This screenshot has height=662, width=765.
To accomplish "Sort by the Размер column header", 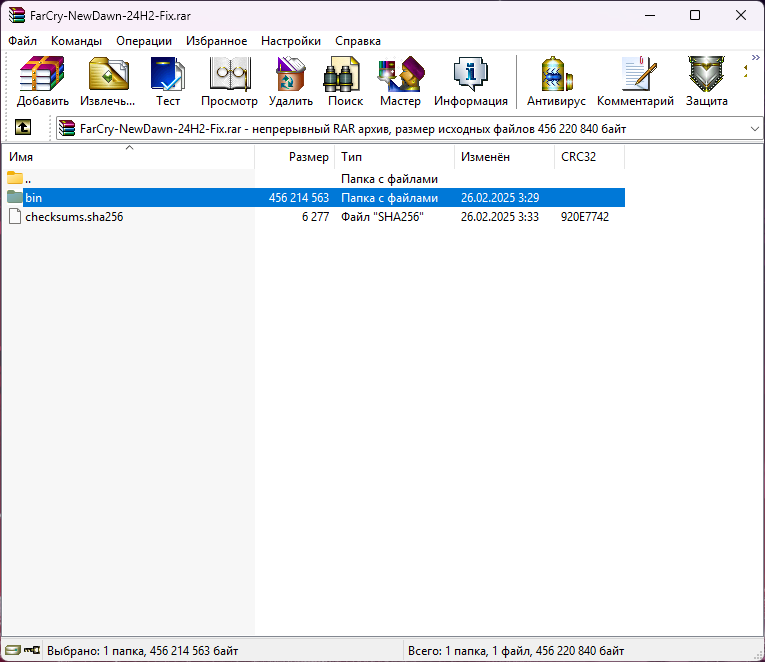I will click(295, 157).
